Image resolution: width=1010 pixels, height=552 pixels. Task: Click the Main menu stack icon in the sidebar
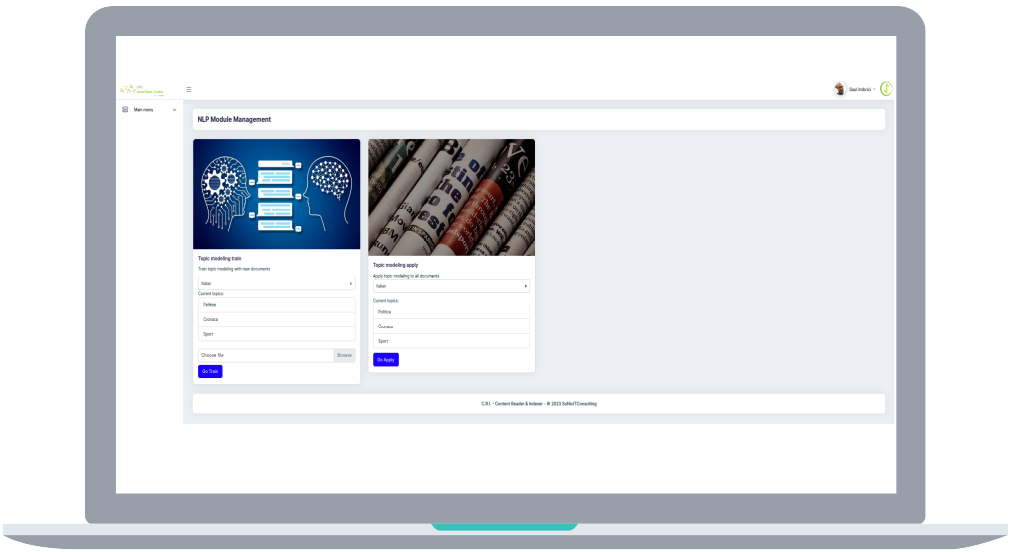click(x=125, y=109)
